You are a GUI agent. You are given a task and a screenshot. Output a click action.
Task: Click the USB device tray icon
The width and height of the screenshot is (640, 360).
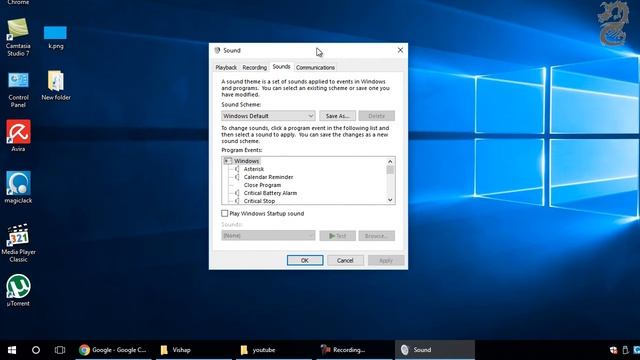625,350
